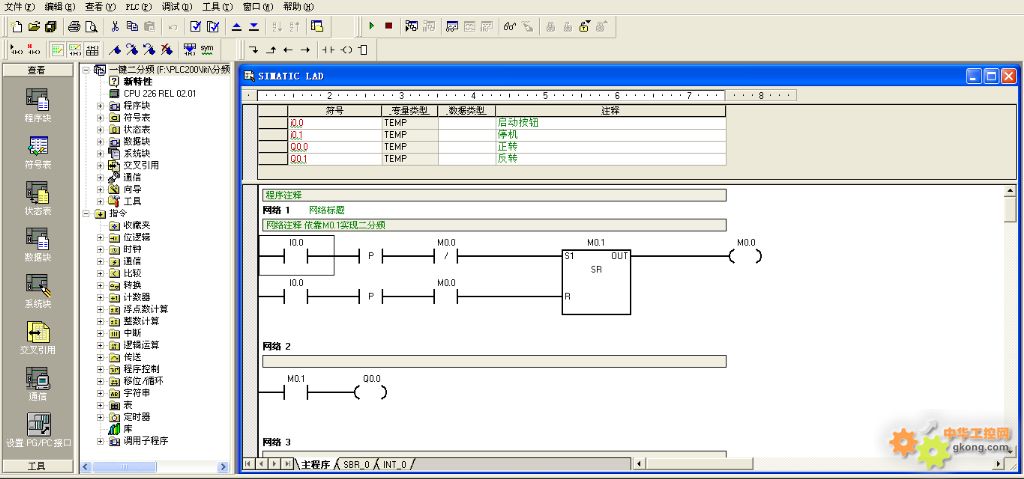Expand the 调用子程序 tree node
The image size is (1024, 479).
(x=100, y=441)
